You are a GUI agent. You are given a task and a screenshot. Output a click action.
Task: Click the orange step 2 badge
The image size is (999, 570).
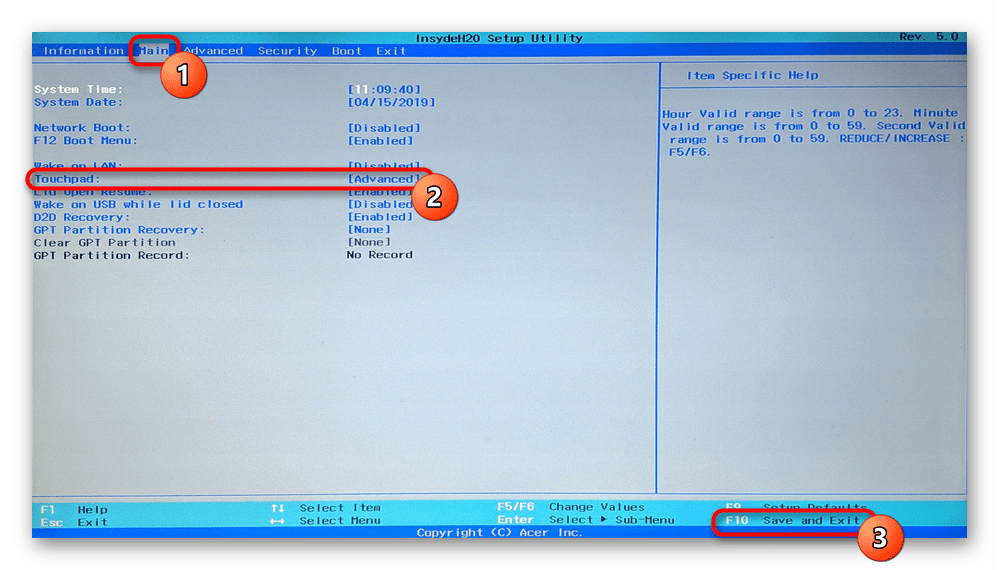pos(434,196)
